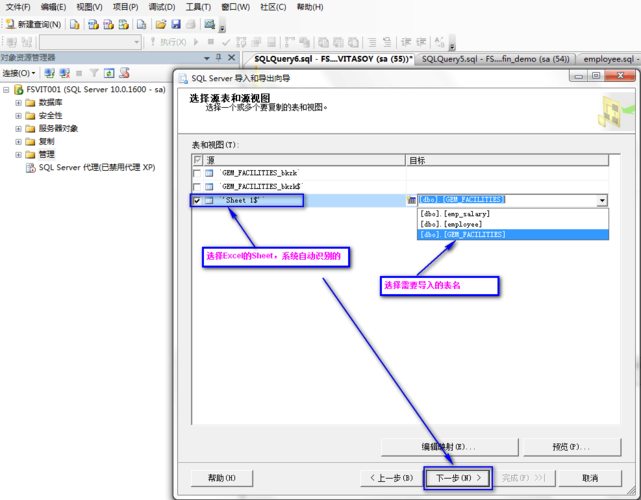Click the Uncomment selected lines icon
This screenshot has height=500, width=641.
(x=387, y=42)
